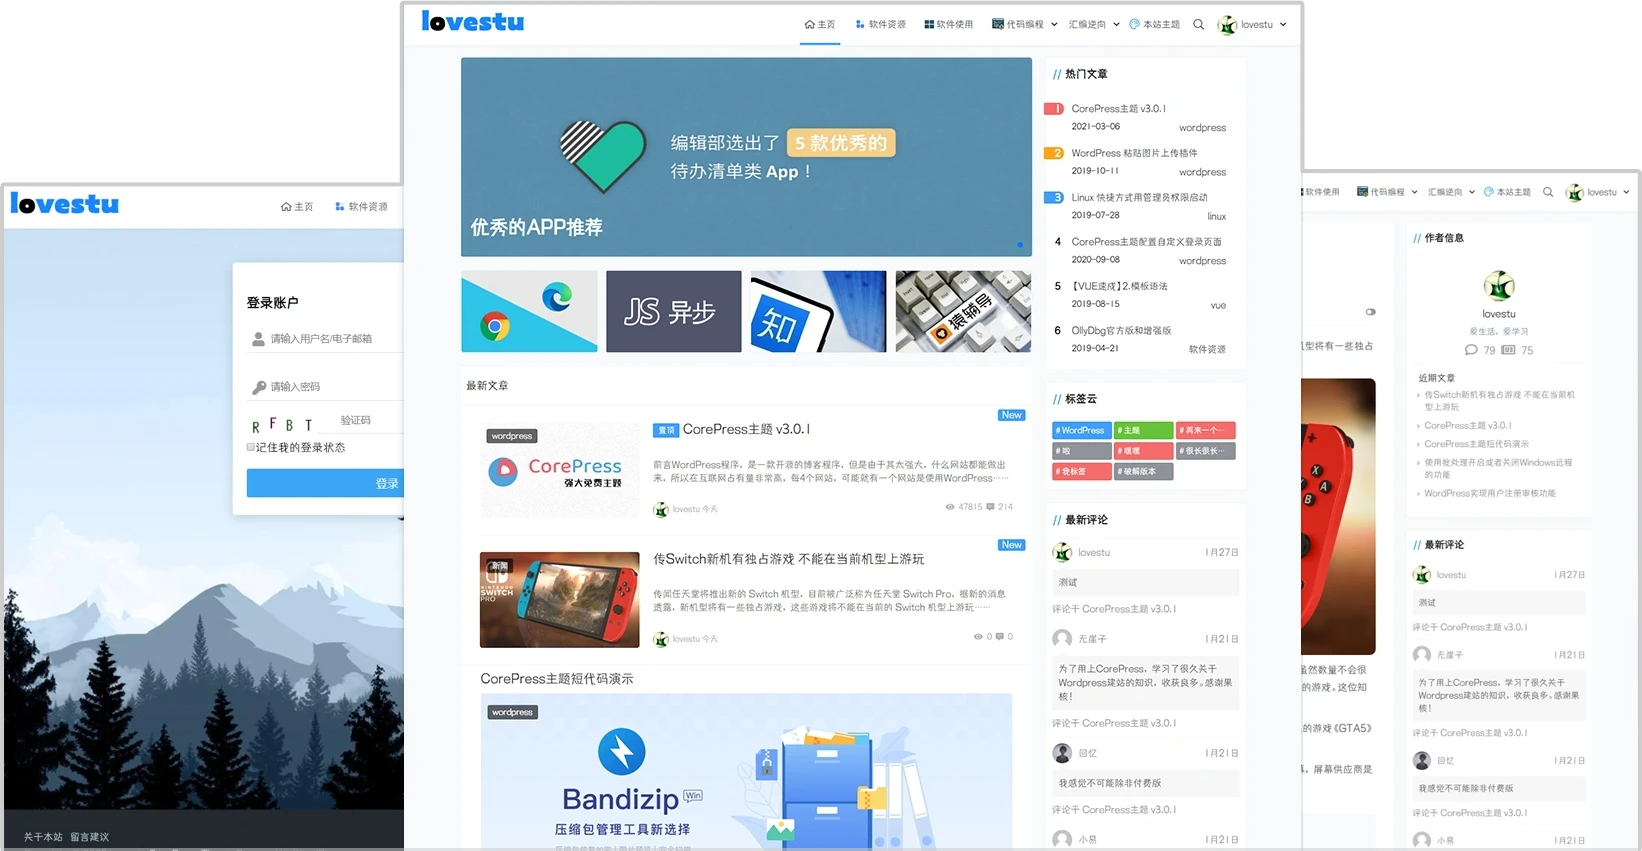Flip the small toggle switch in right window
1642x851 pixels.
(1370, 312)
